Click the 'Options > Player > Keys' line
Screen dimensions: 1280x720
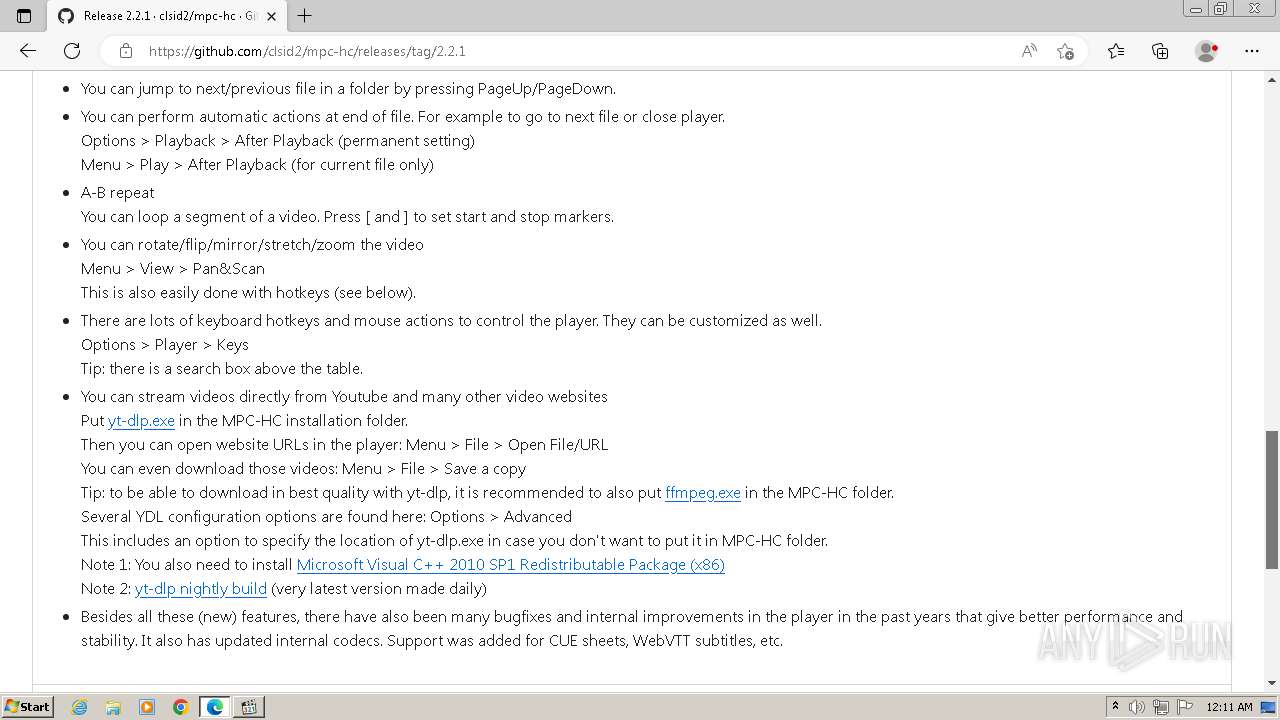point(165,345)
